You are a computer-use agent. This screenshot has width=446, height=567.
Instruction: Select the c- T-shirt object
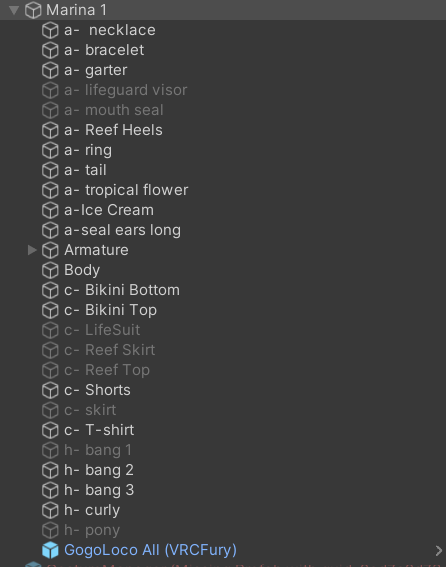click(99, 430)
